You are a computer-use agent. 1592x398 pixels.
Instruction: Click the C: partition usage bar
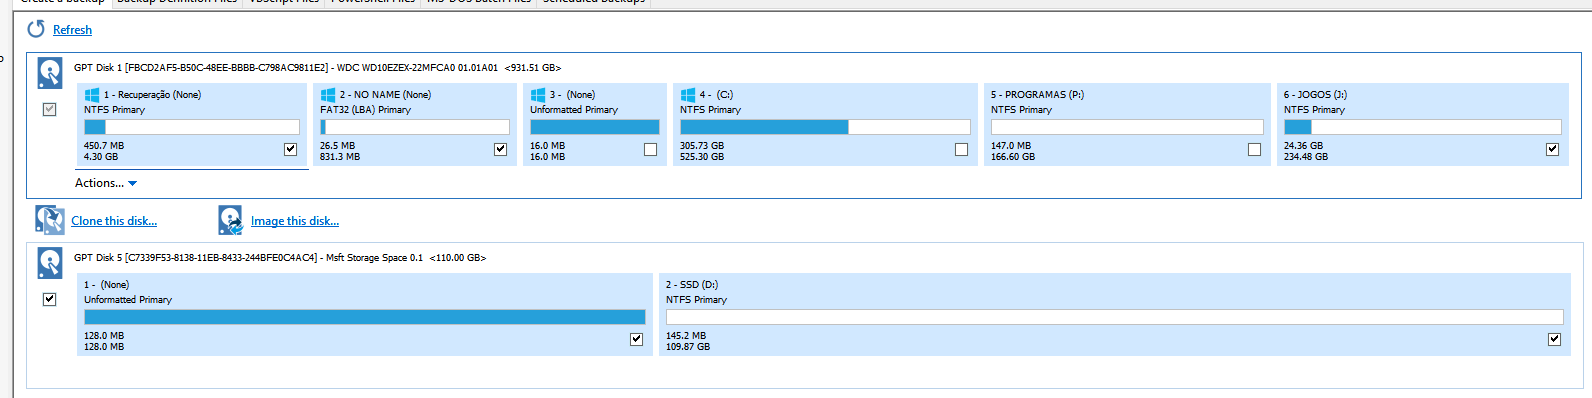(825, 127)
